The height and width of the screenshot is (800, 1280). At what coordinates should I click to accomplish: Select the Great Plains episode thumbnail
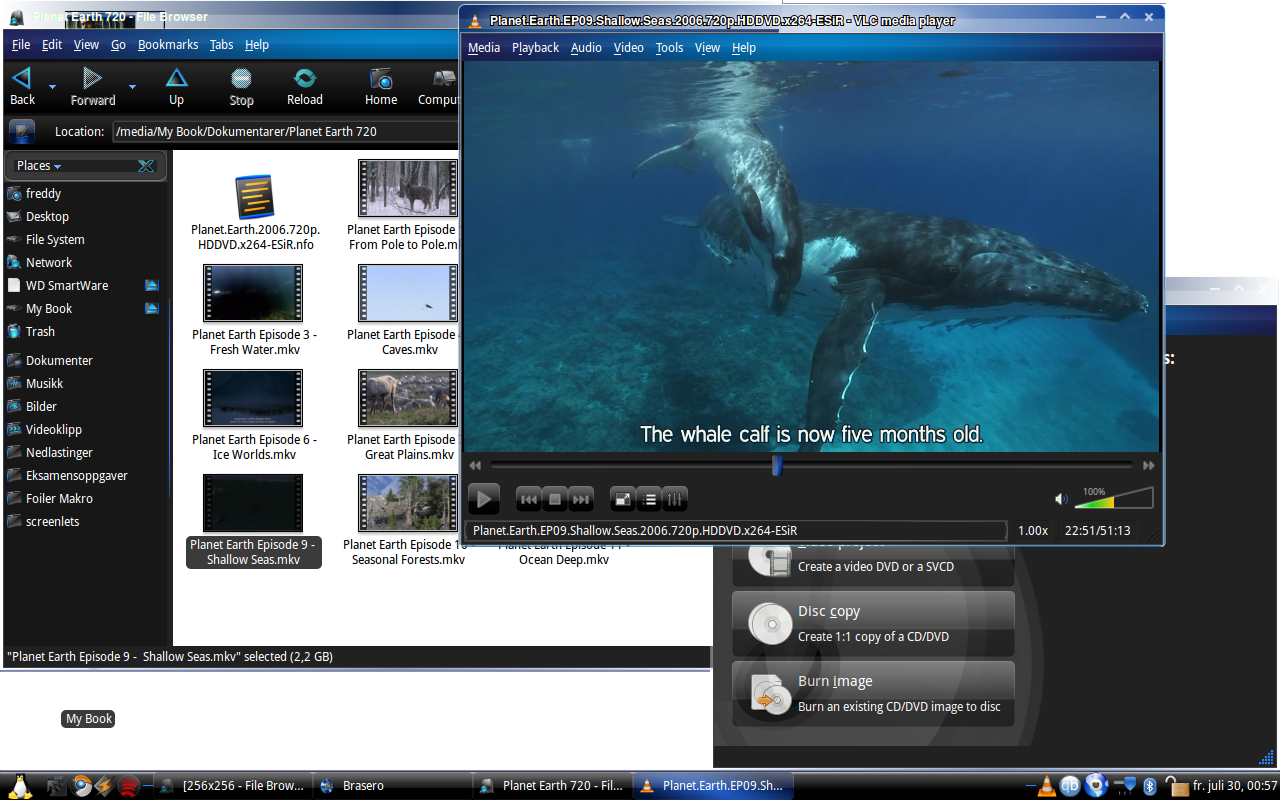(408, 398)
